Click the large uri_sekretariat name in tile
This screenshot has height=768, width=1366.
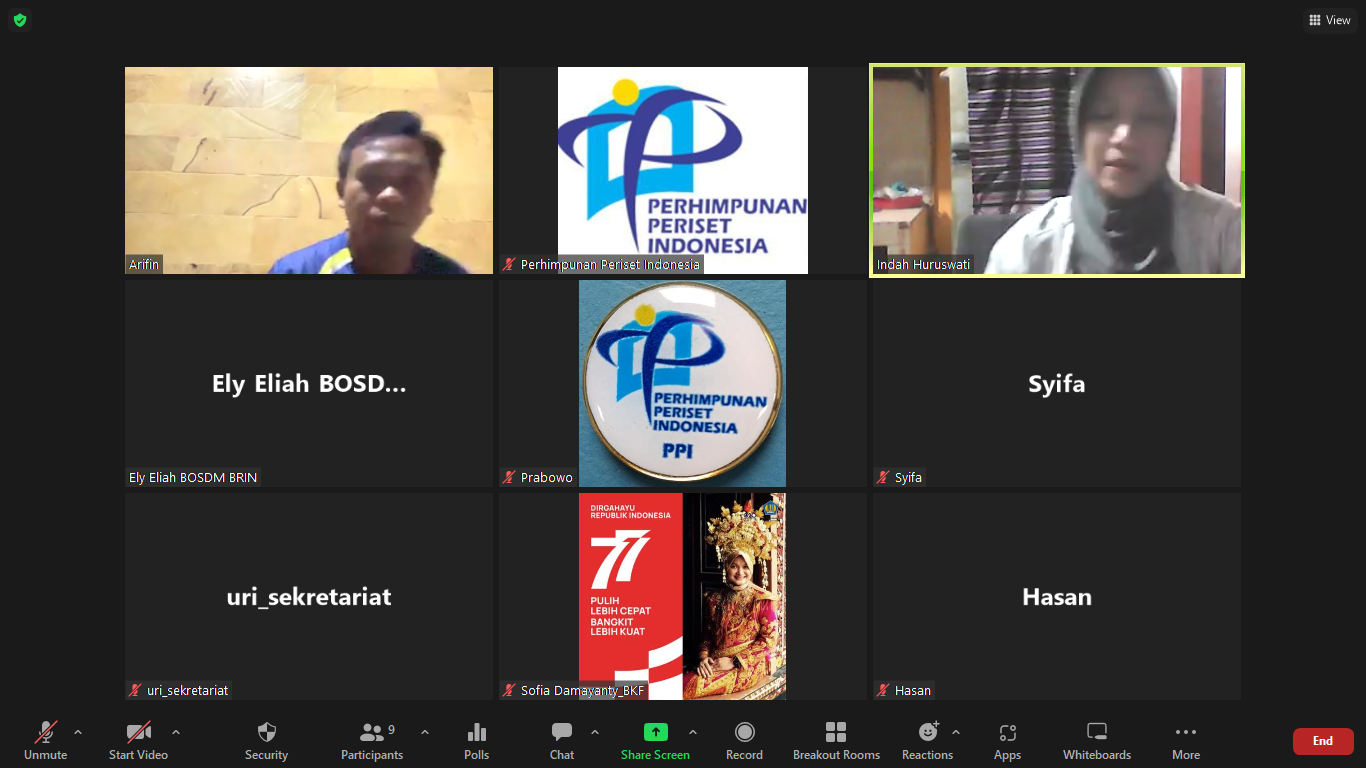click(x=309, y=597)
